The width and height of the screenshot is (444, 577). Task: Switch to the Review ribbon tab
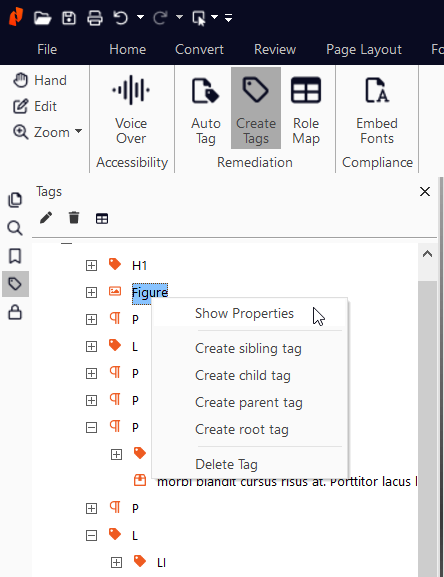tap(275, 49)
